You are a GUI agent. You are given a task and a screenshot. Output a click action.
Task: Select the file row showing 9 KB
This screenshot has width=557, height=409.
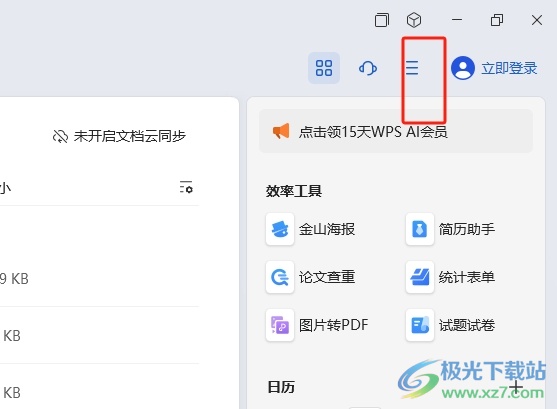(x=99, y=279)
